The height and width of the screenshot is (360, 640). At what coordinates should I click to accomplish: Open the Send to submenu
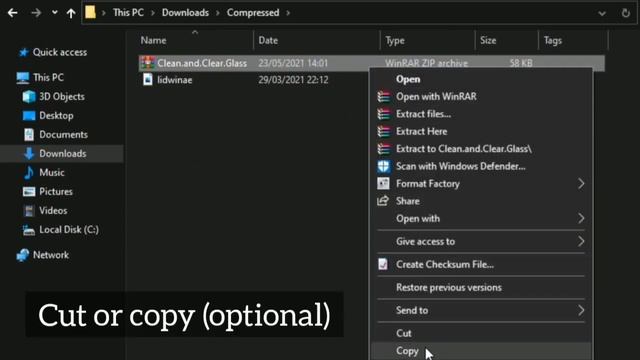pos(480,311)
